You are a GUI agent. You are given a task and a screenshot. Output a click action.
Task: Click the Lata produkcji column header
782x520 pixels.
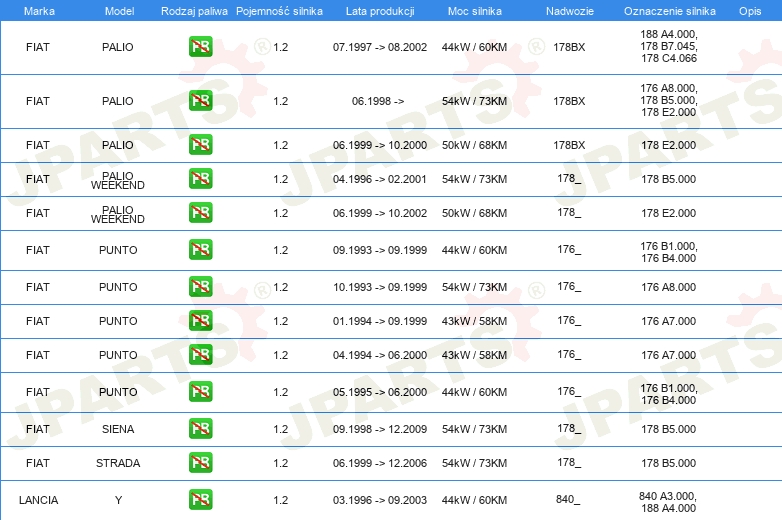coord(380,11)
